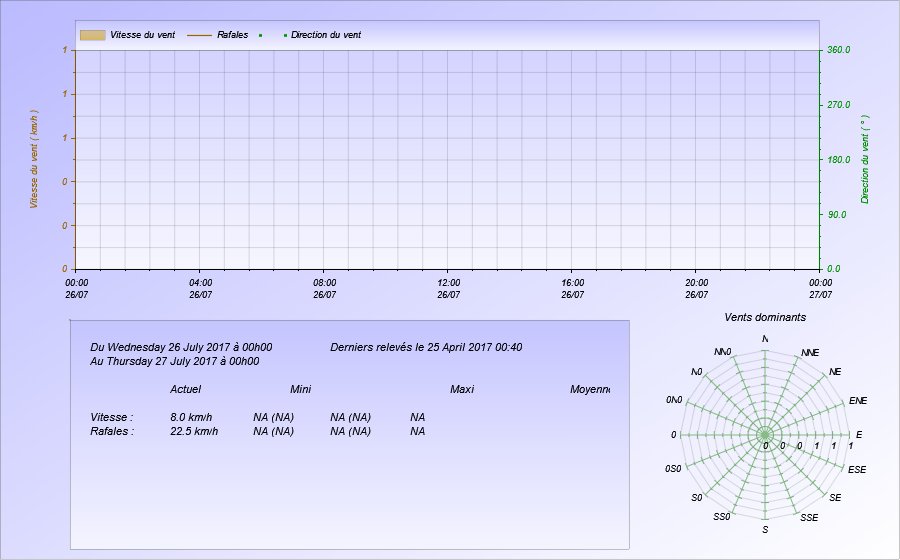Image resolution: width=900 pixels, height=560 pixels.
Task: Click the 'SS0' compass label
Action: (x=722, y=517)
